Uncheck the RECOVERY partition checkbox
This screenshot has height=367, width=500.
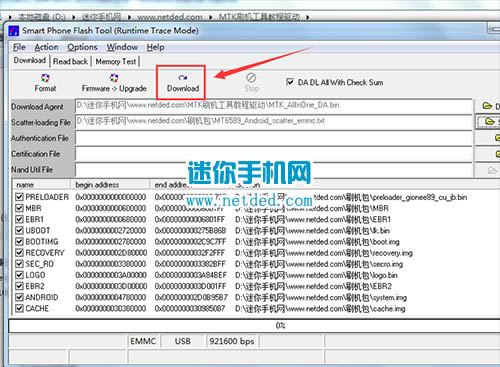point(19,253)
